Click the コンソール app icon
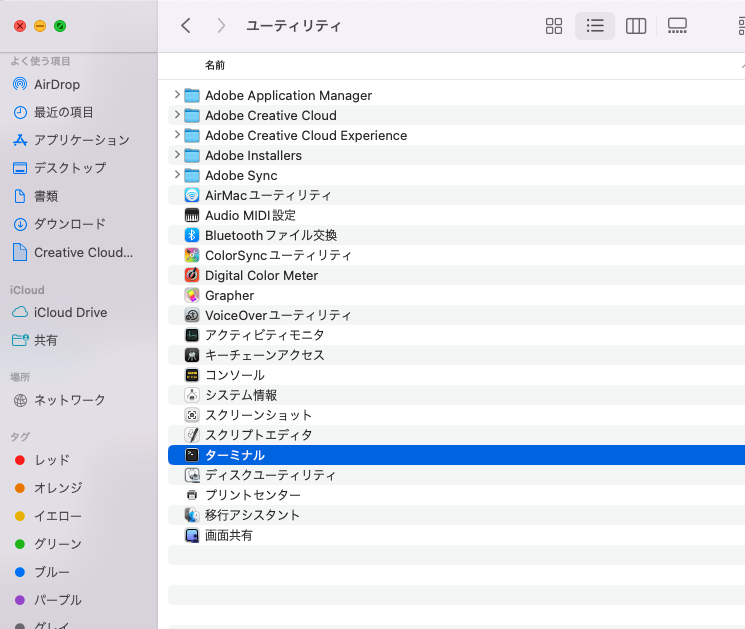Viewport: 745px width, 629px height. (x=192, y=375)
